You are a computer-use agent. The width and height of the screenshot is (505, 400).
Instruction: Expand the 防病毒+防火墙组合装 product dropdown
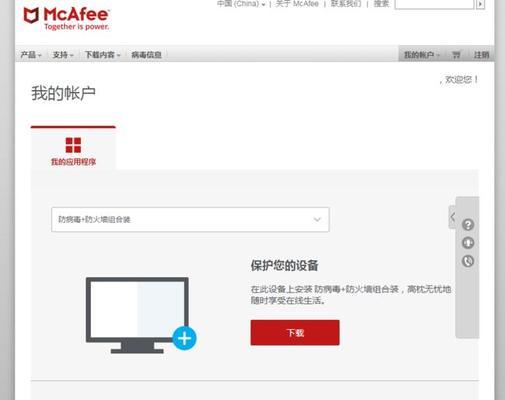pos(190,219)
